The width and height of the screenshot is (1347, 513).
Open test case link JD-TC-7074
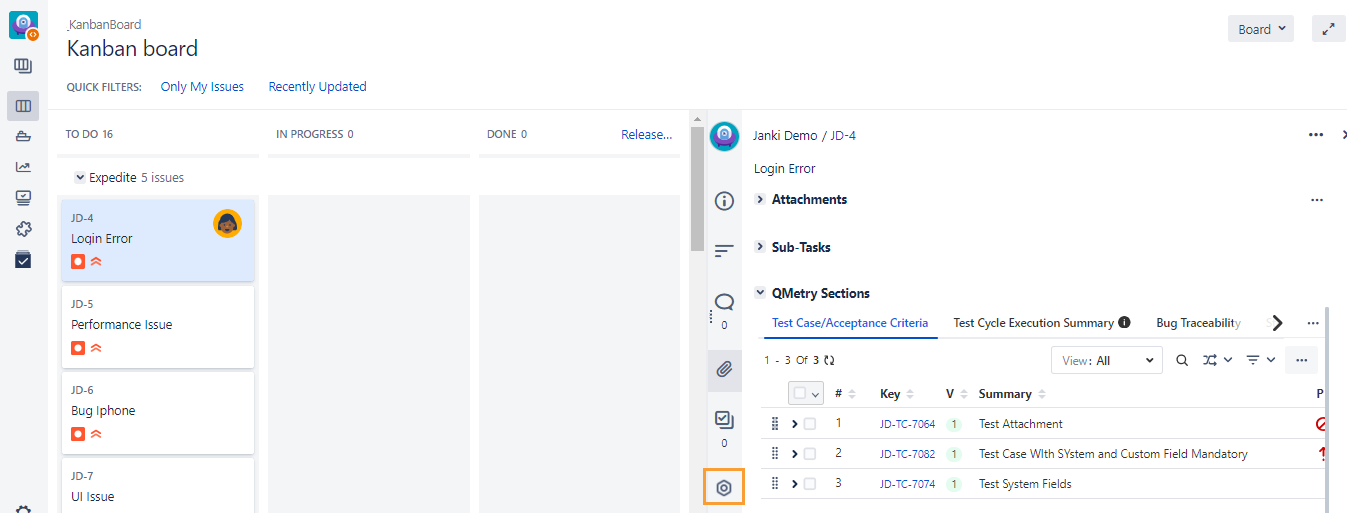pyautogui.click(x=907, y=484)
